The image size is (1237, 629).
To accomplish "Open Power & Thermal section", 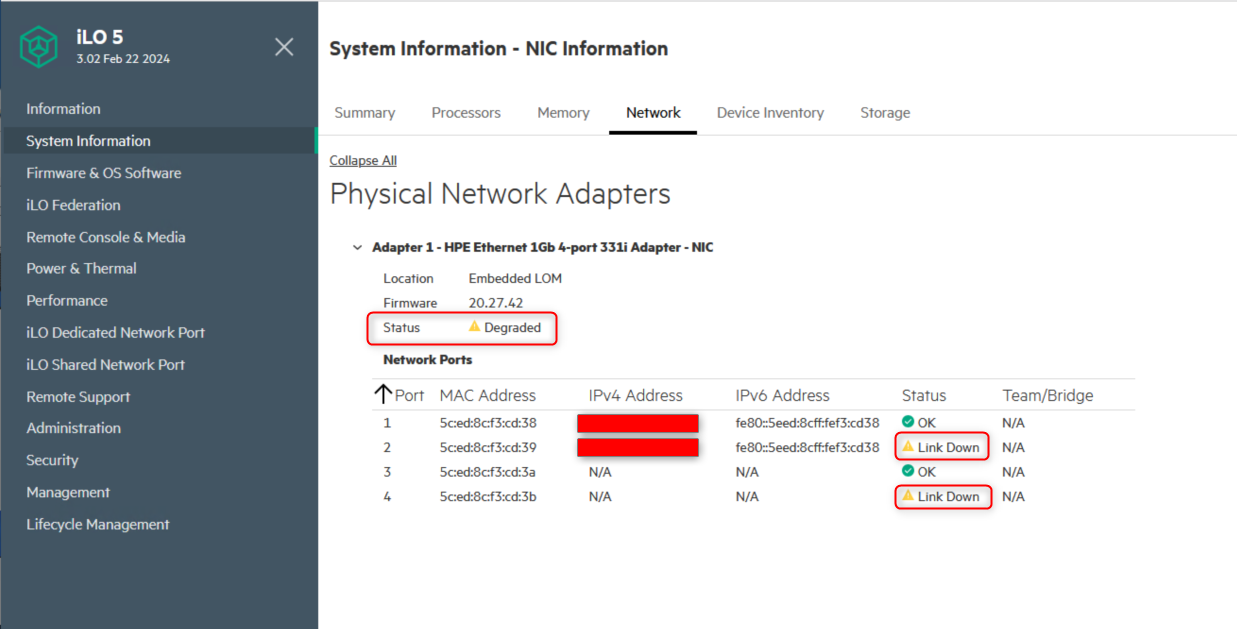I will [81, 268].
